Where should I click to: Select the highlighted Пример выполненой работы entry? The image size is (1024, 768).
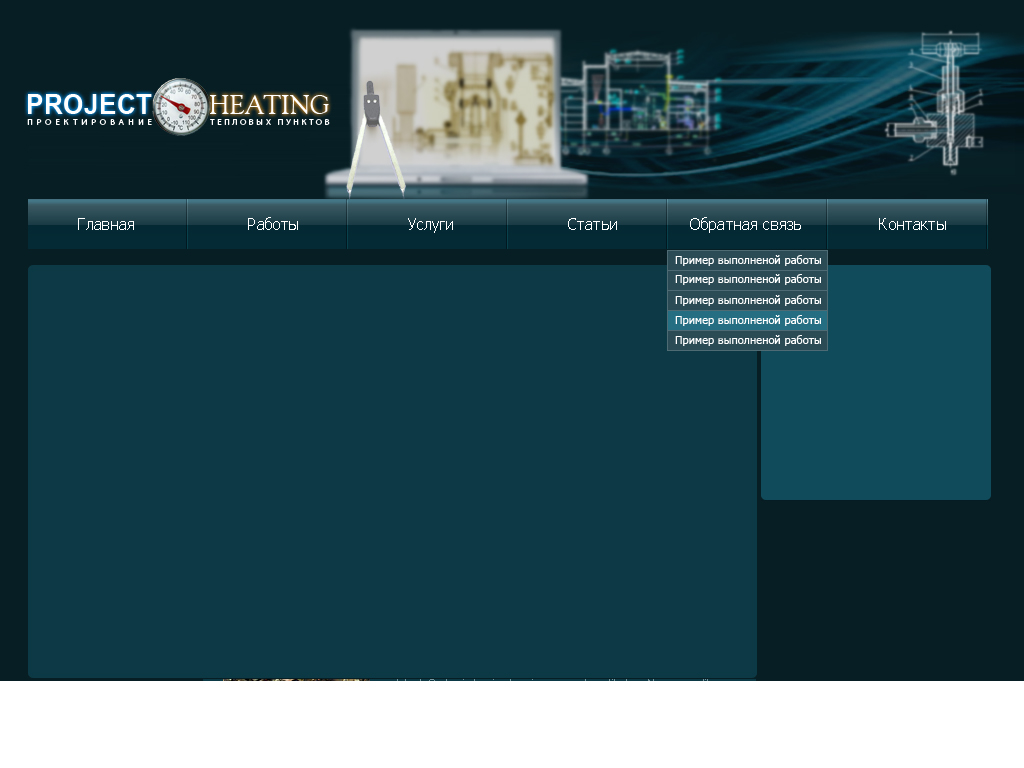747,320
